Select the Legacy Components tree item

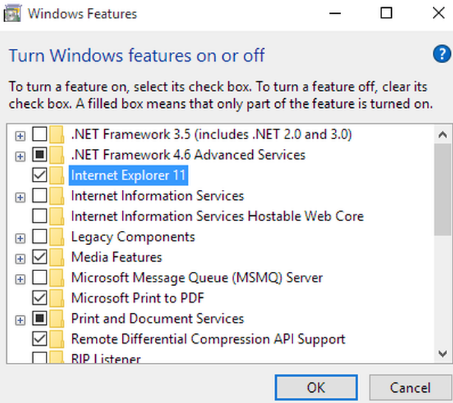tap(133, 237)
